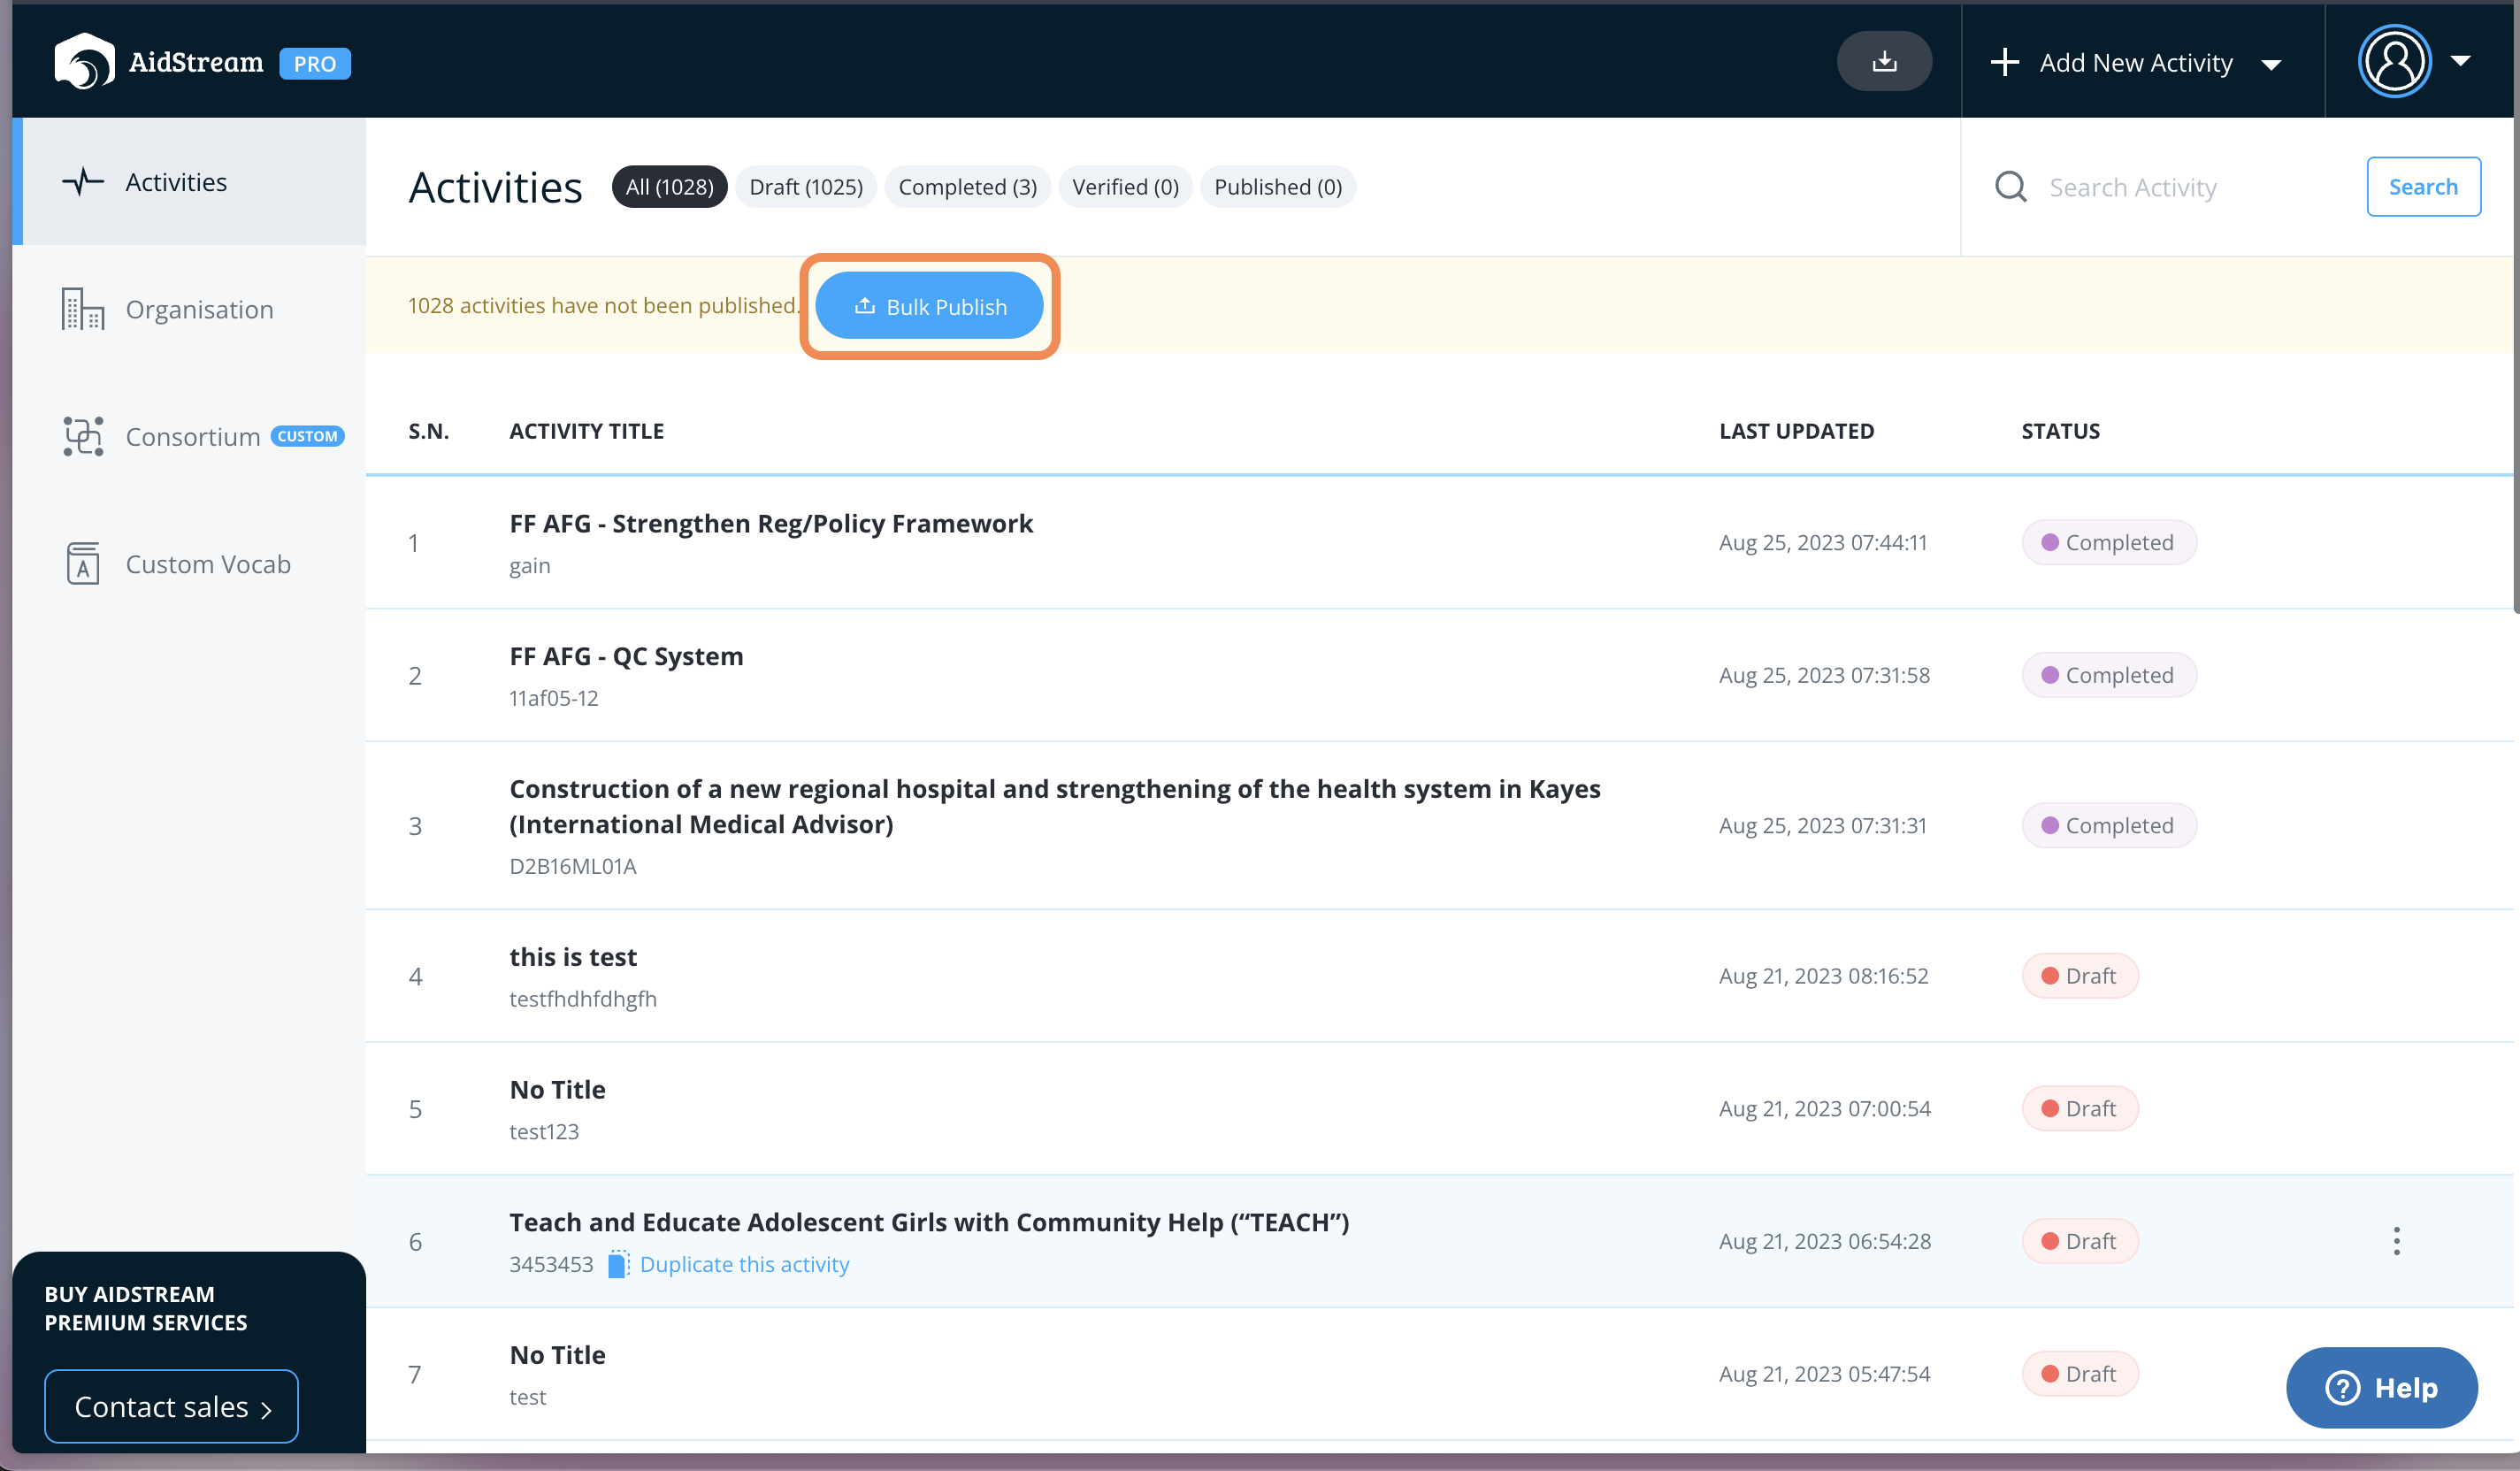Screen dimensions: 2520x1471
Task: Click the CUSTOM badge beside Consortium
Action: pos(308,436)
